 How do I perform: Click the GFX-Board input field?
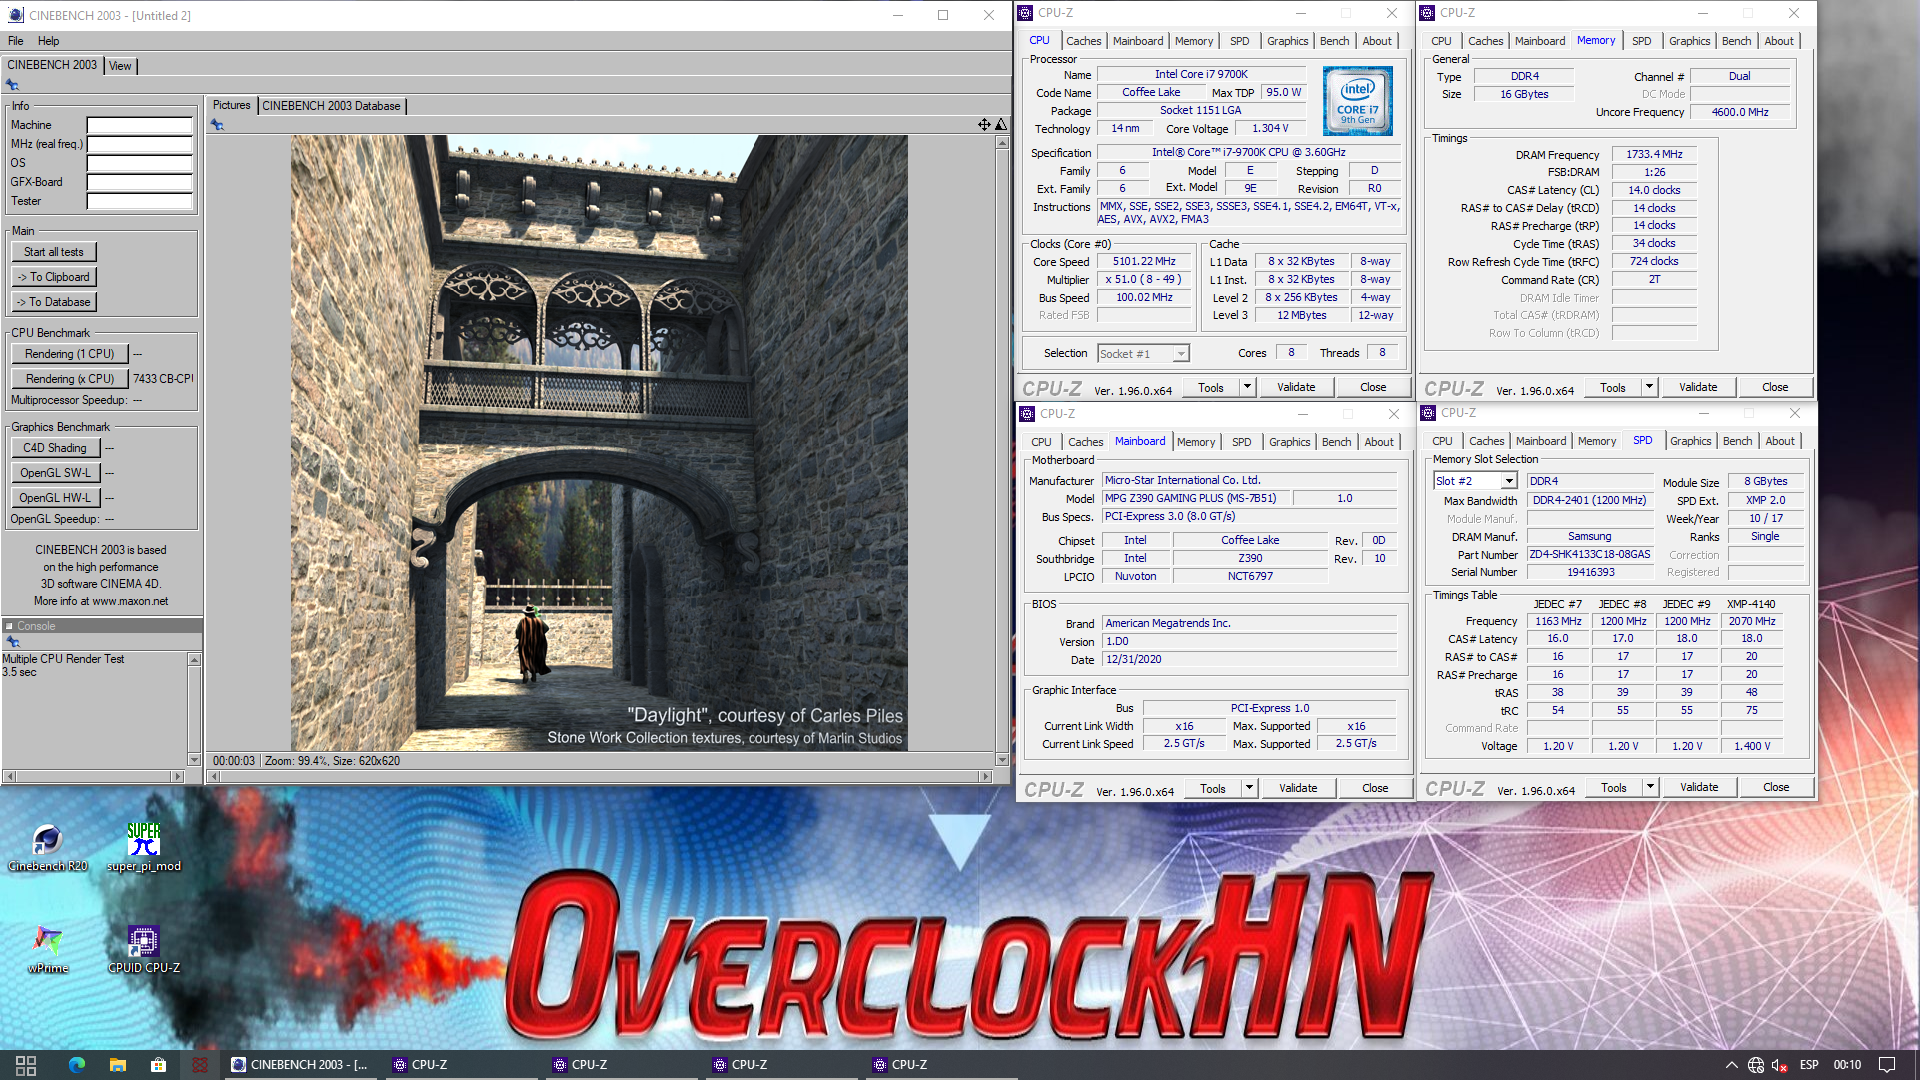139,183
